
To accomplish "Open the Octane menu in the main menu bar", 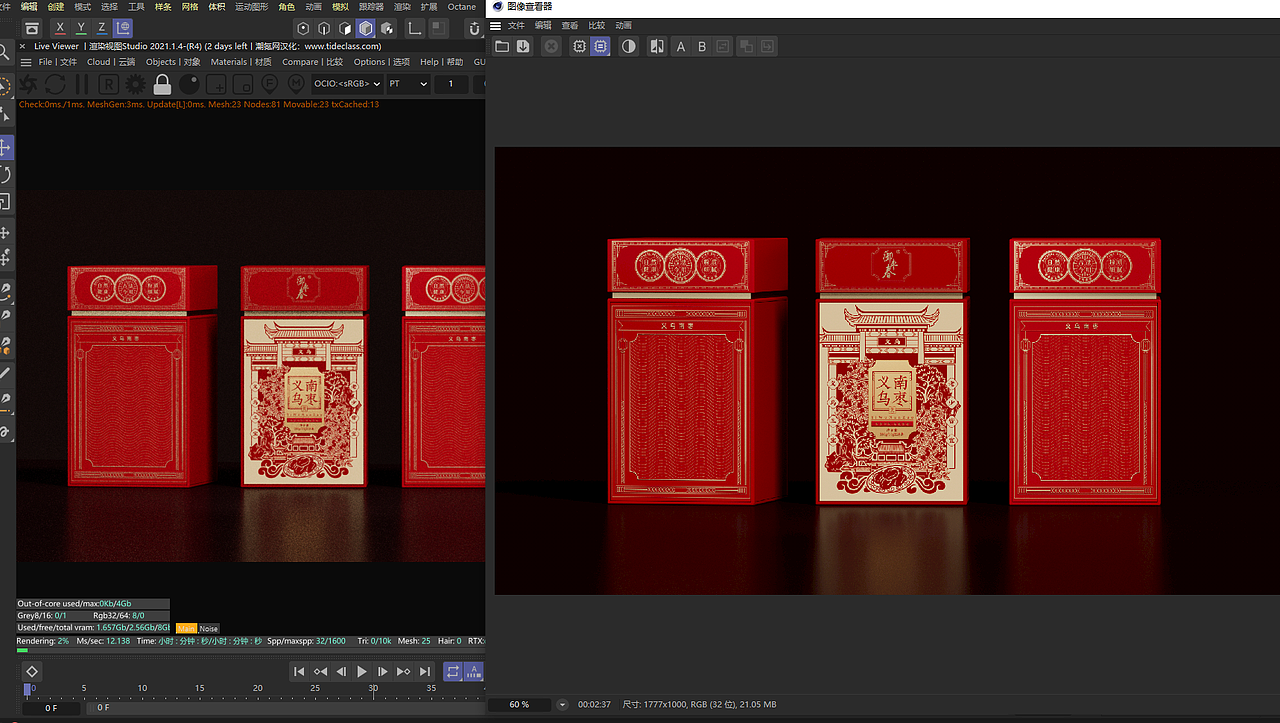I will click(x=462, y=7).
